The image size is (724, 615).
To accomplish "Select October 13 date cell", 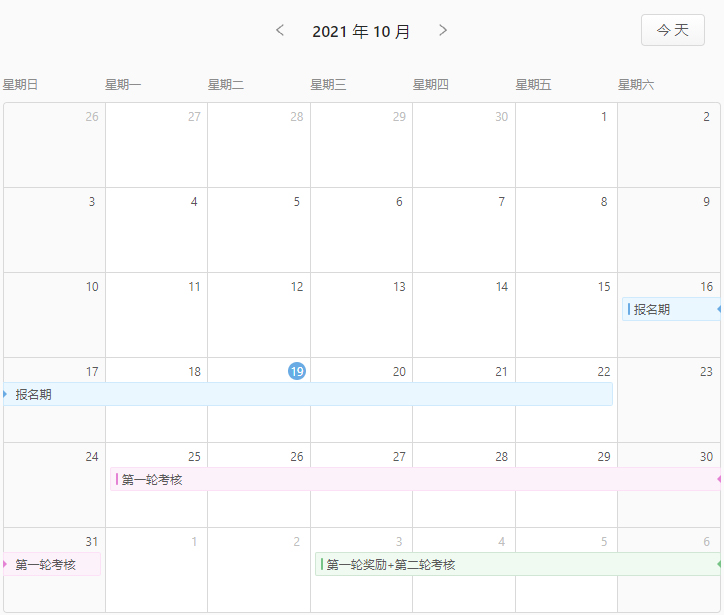I will pos(361,315).
